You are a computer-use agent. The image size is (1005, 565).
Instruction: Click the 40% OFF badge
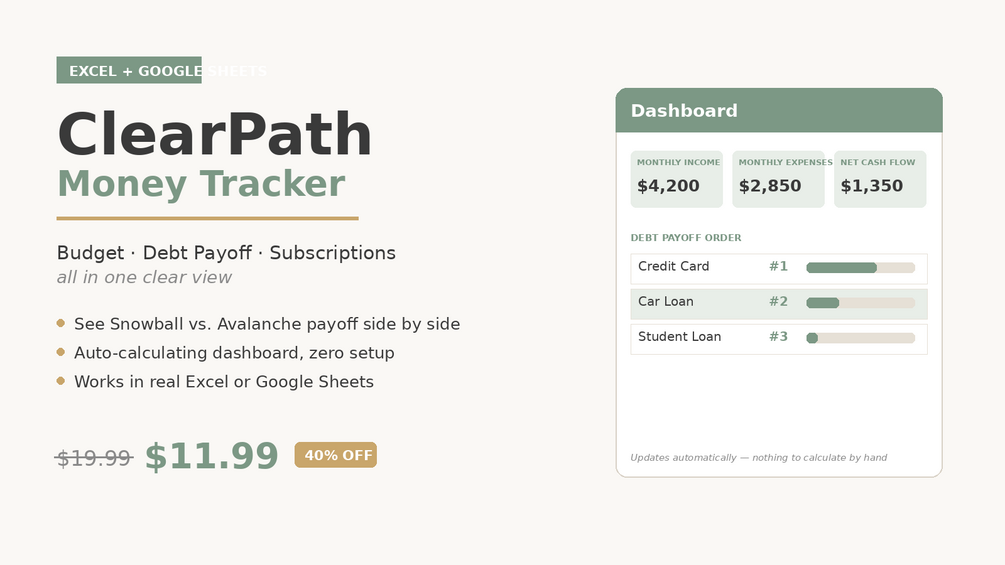[336, 455]
